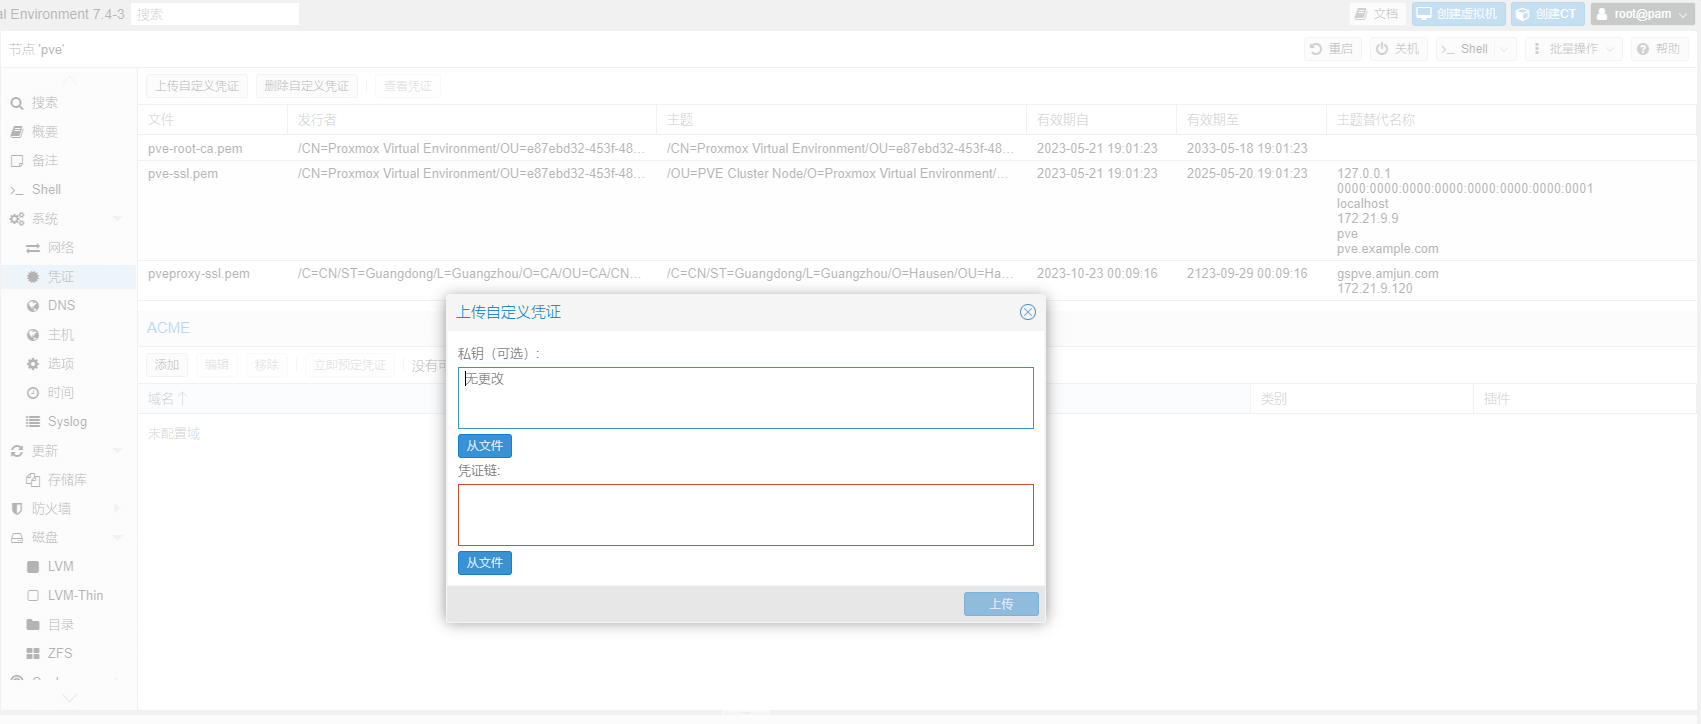Open DNS settings in the sidebar

[62, 306]
